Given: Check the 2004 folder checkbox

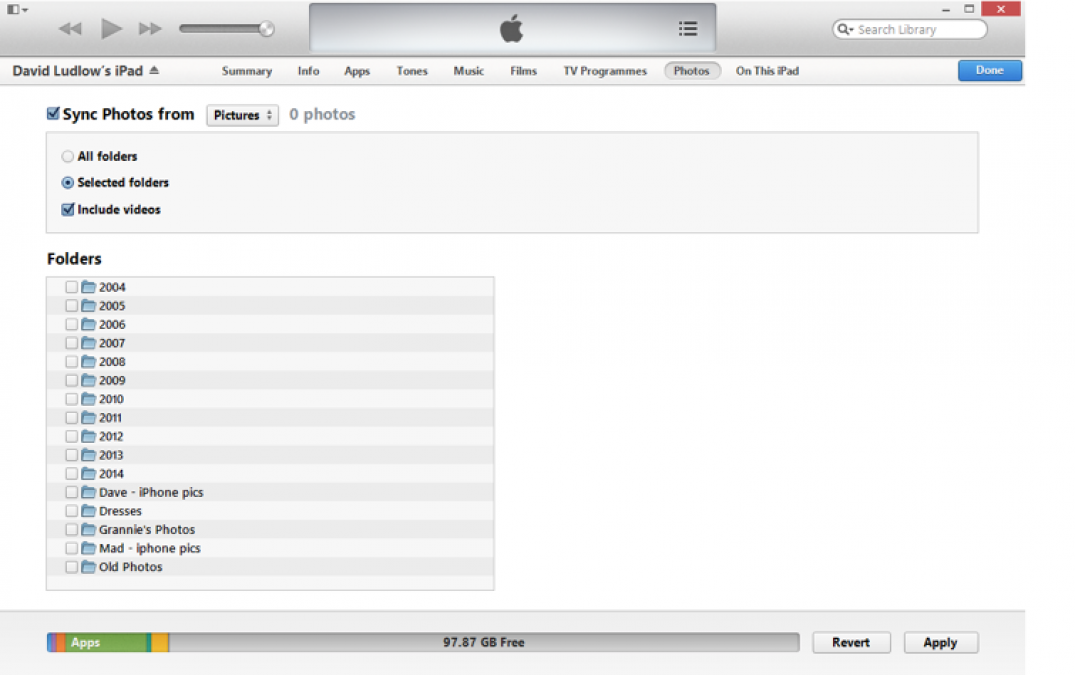Looking at the screenshot, I should pos(71,287).
